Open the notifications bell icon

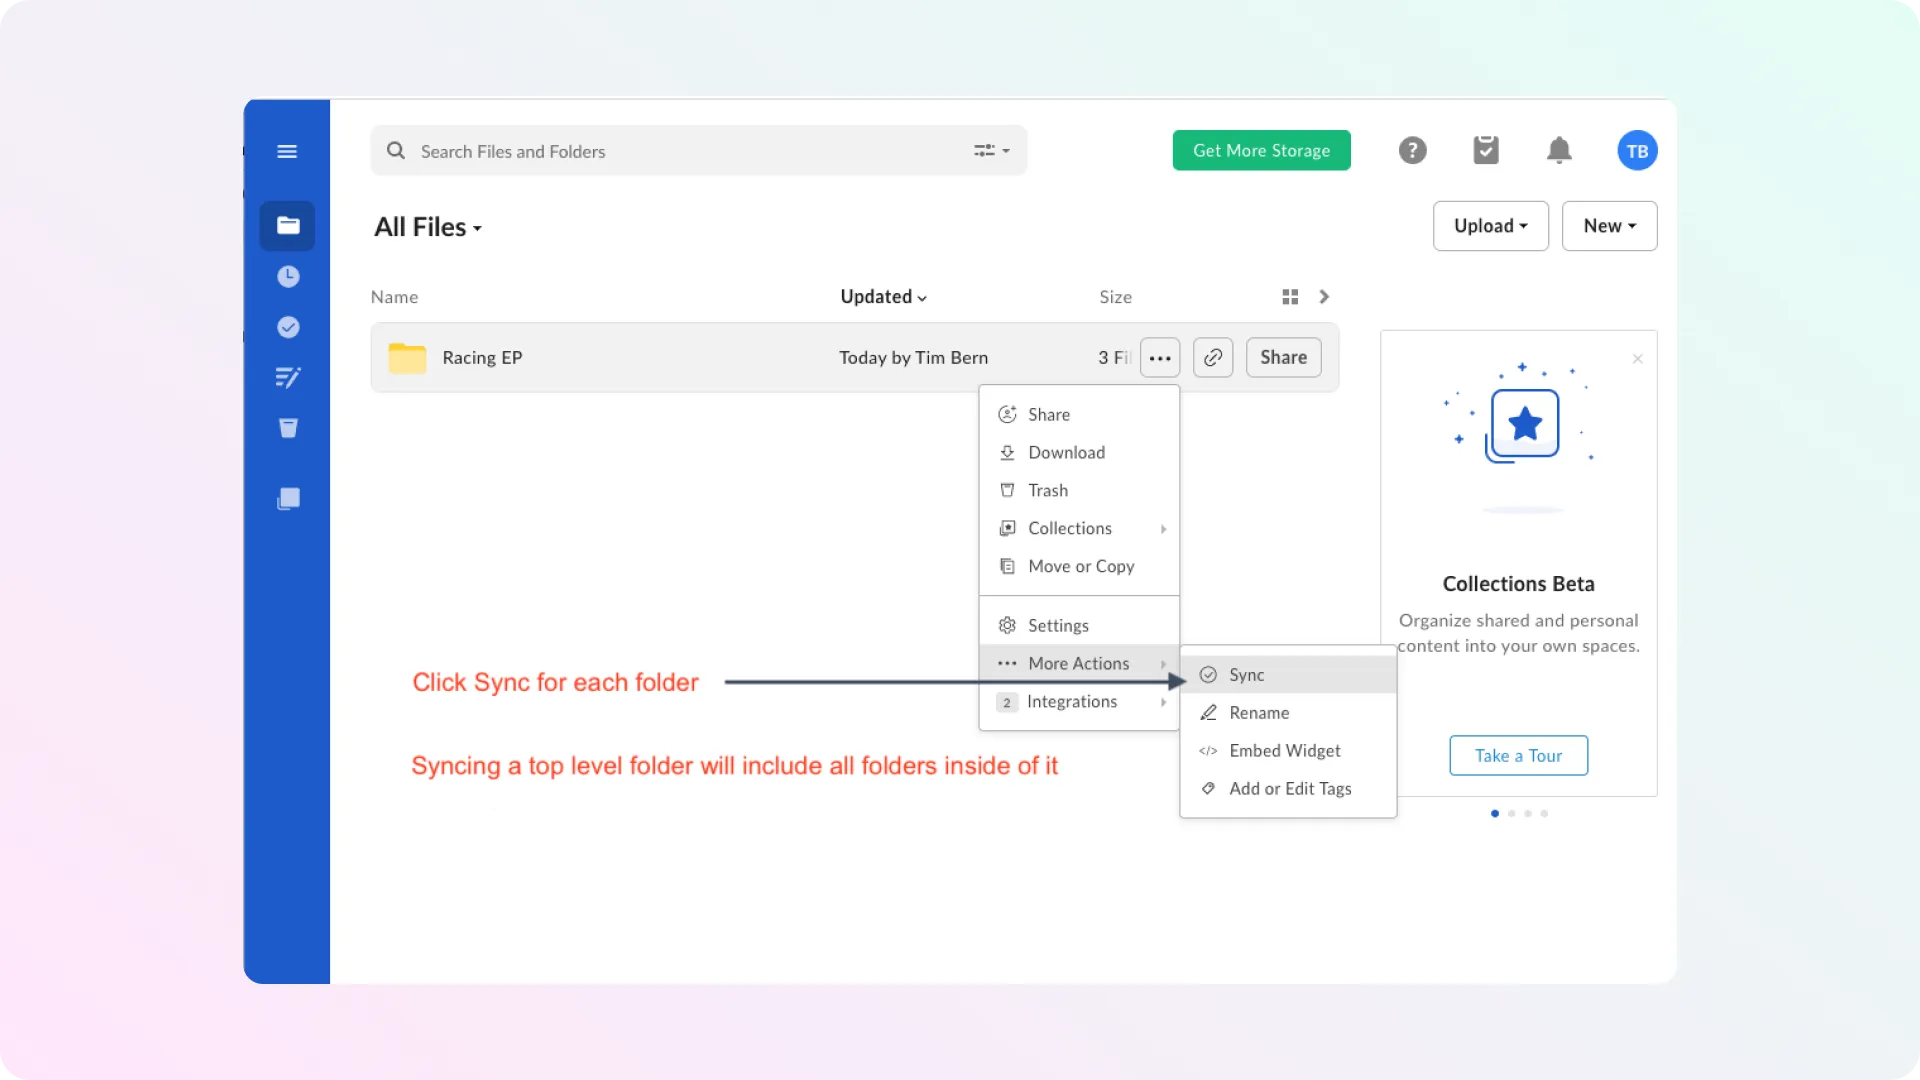[x=1559, y=150]
